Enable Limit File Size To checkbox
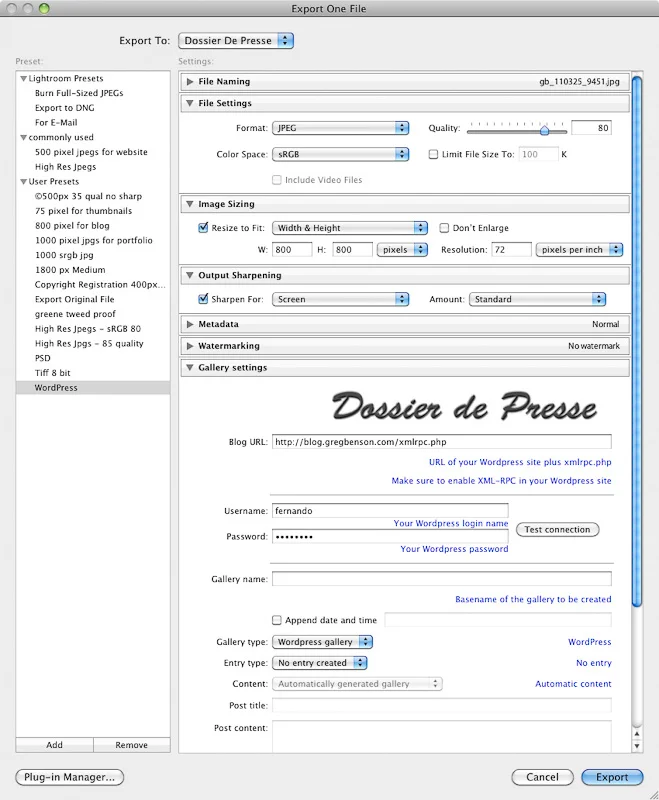 [433, 154]
